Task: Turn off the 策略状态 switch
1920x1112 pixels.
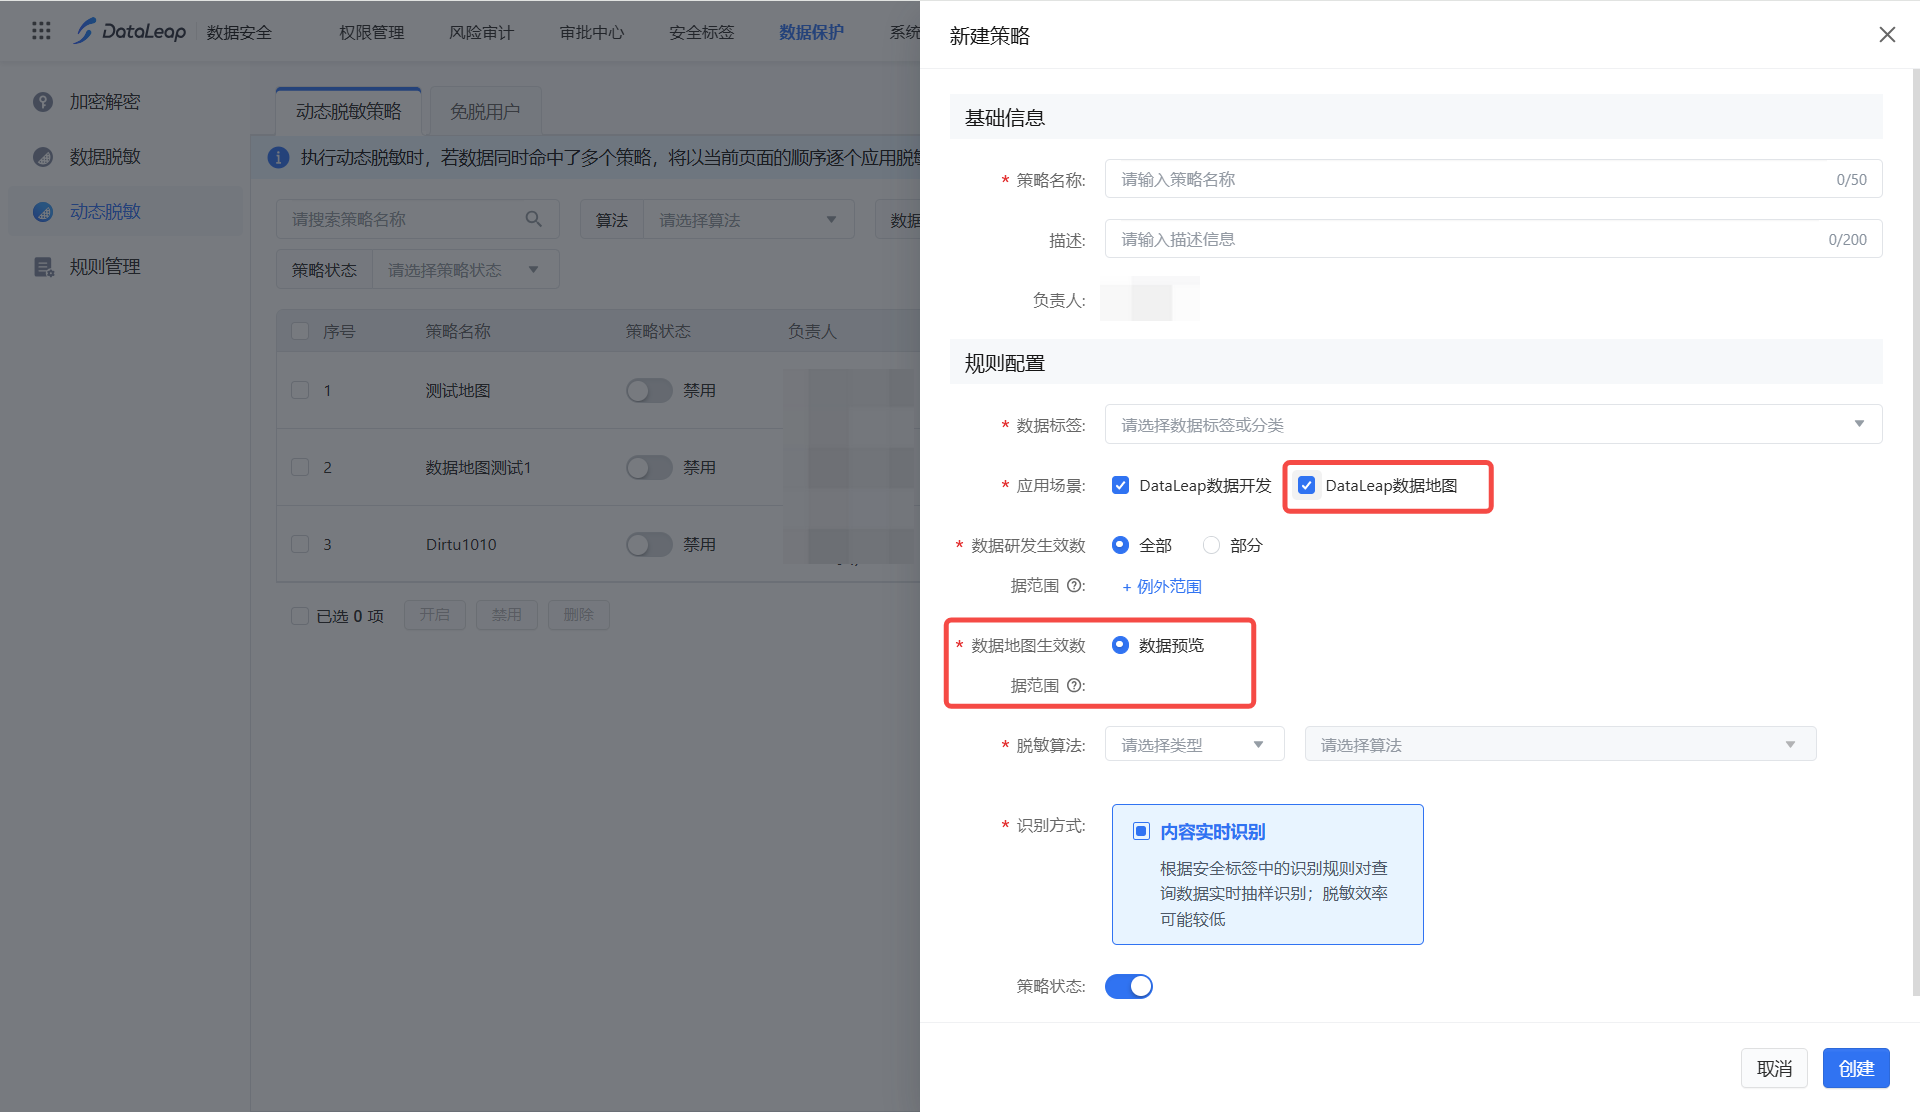Action: (1128, 987)
